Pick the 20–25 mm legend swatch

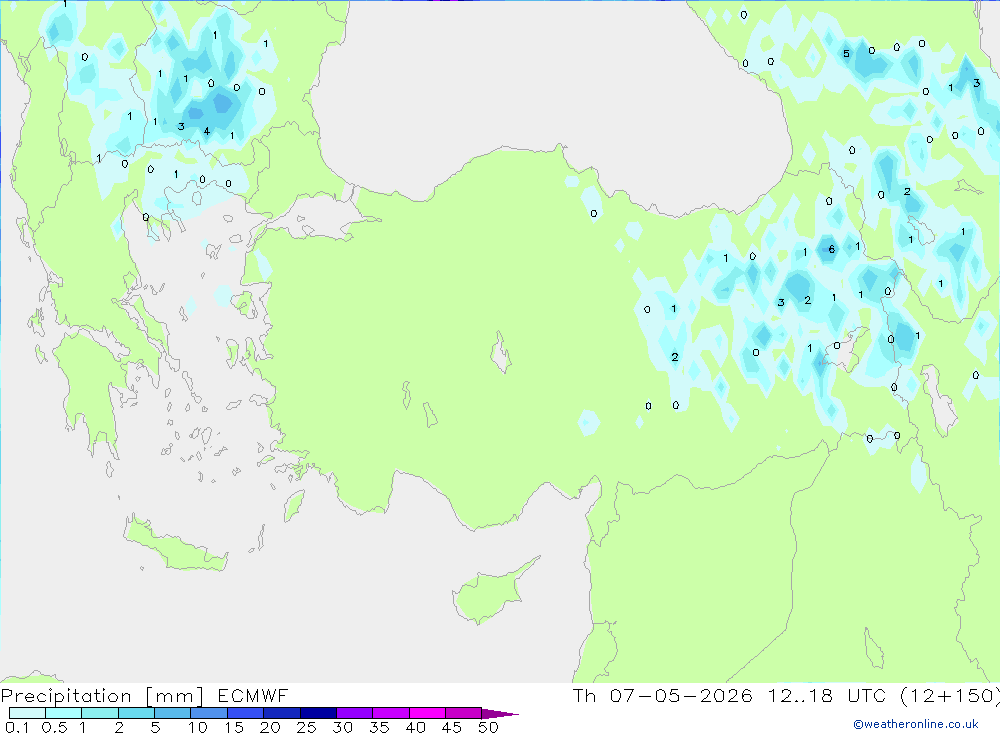coord(282,713)
